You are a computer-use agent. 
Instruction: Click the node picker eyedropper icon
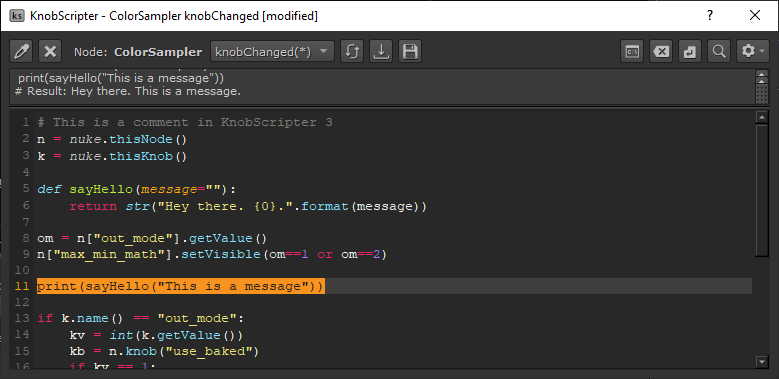(21, 52)
